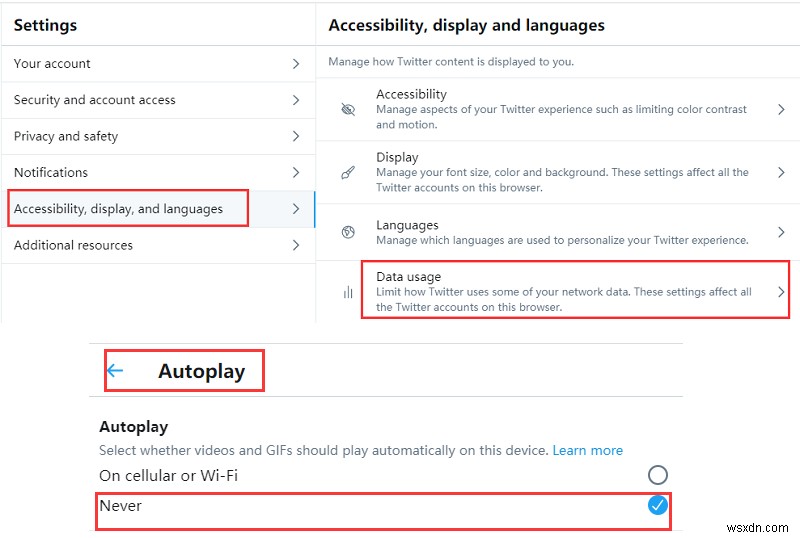
Task: Go back using the Autoplay back arrow
Action: tap(115, 371)
